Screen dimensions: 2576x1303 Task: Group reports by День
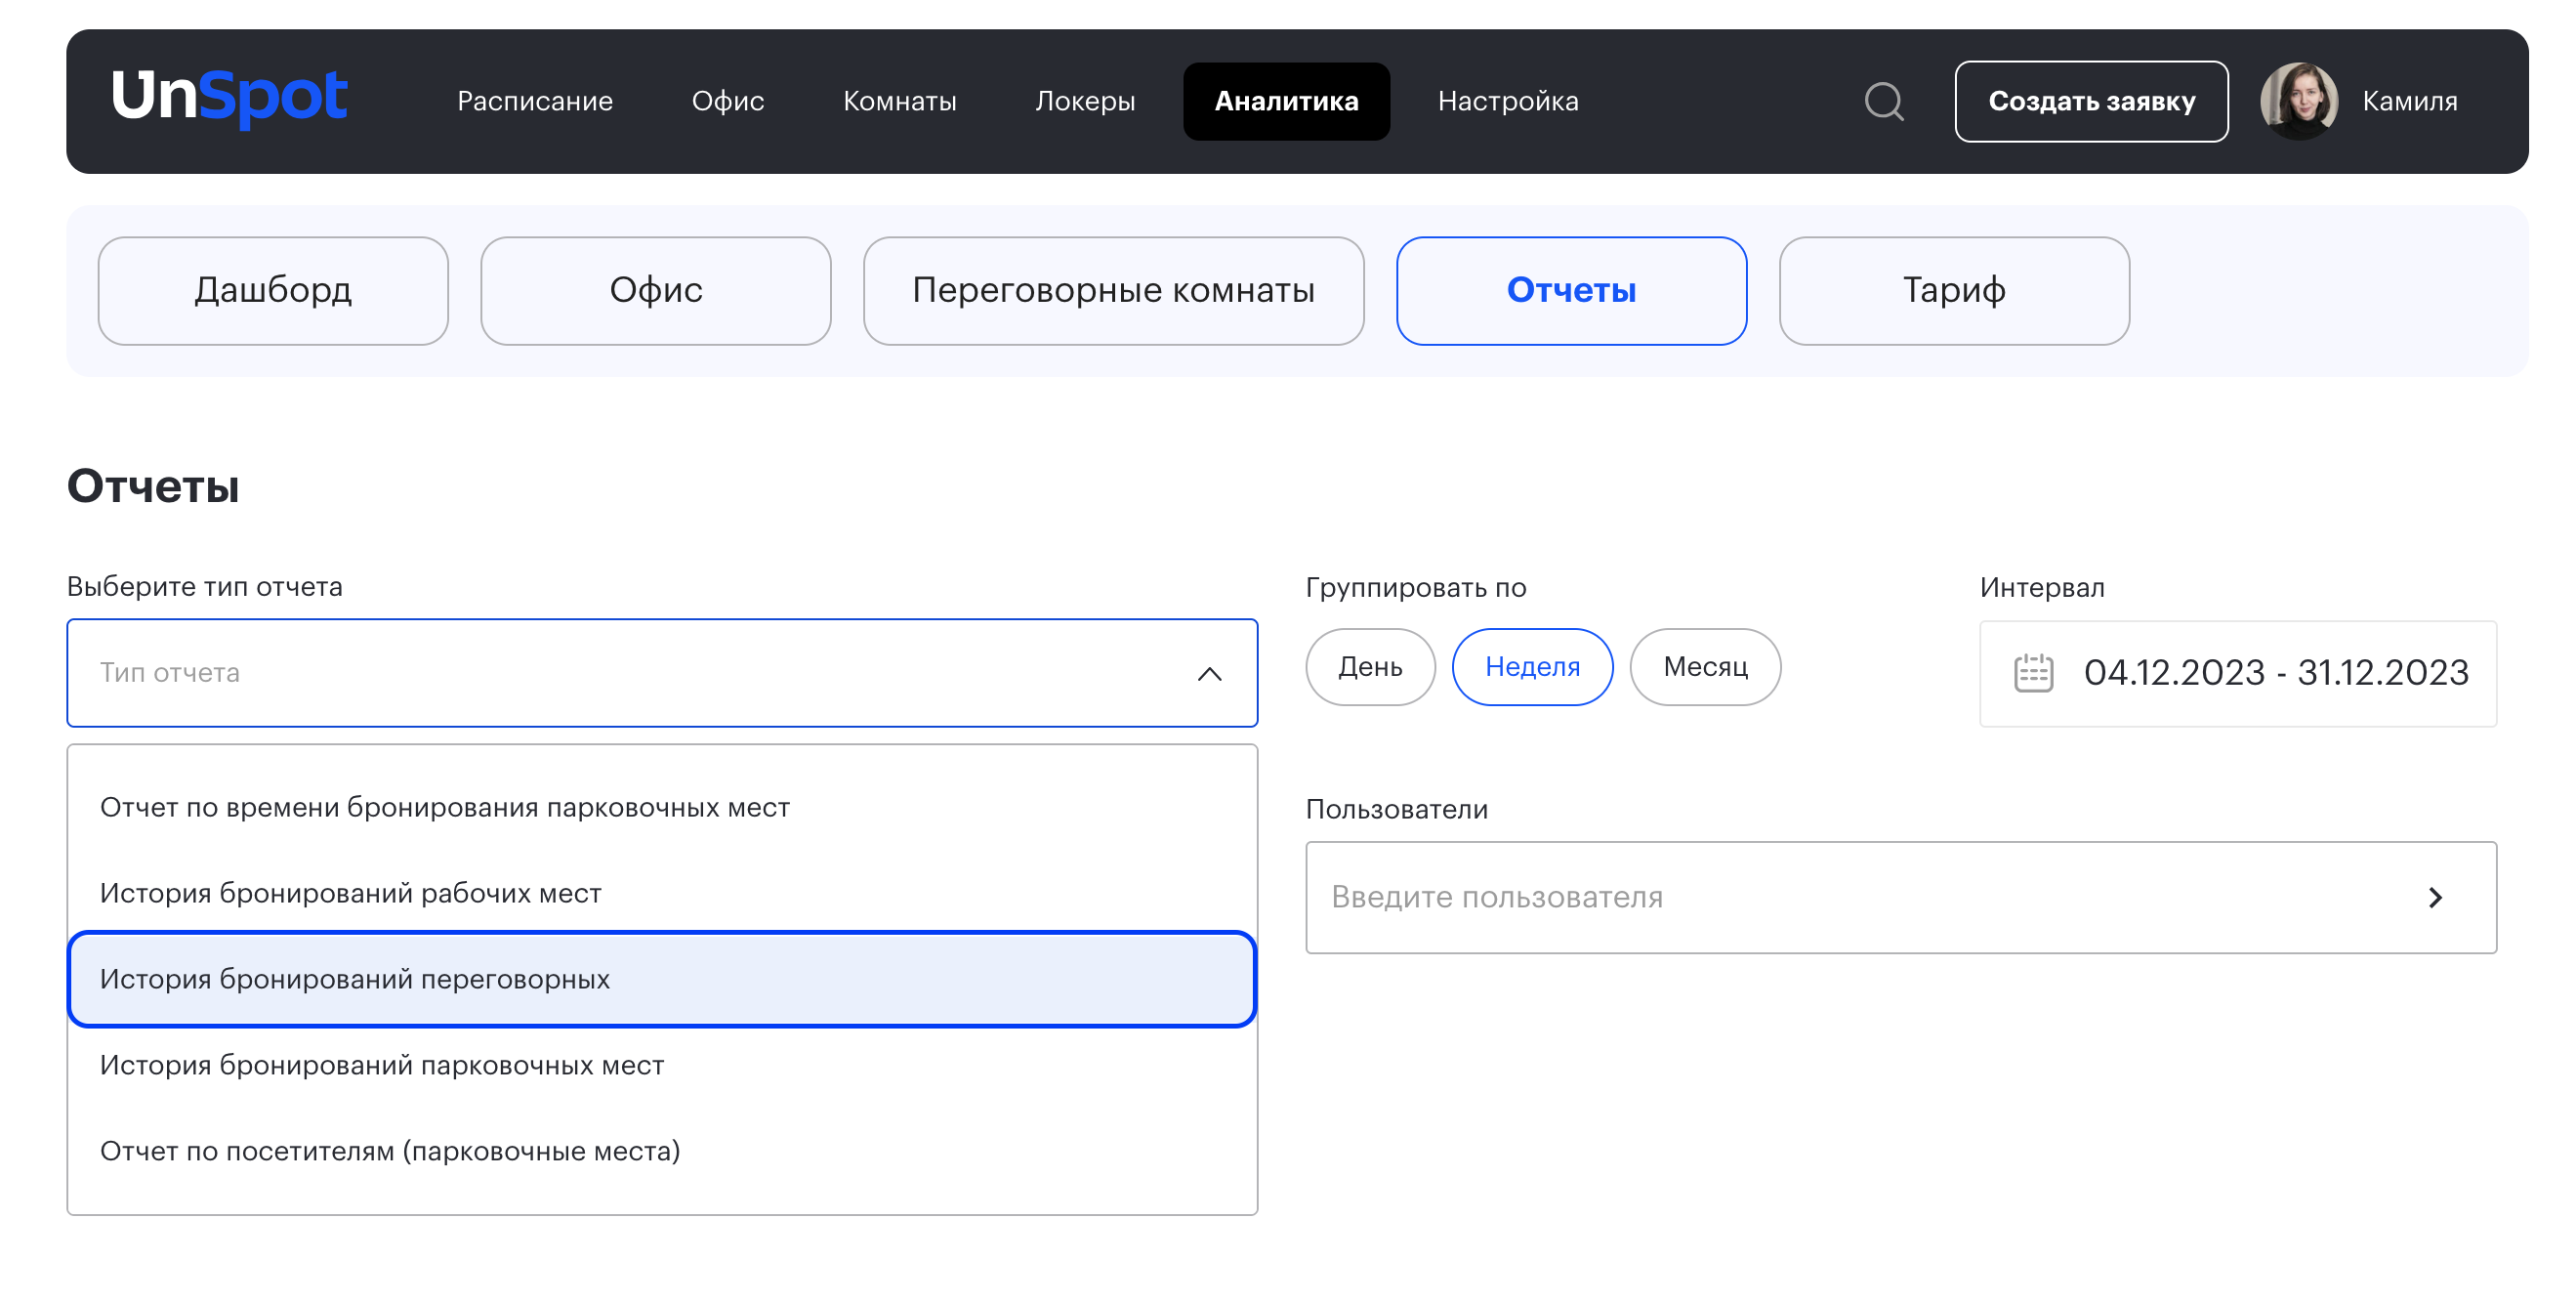point(1369,667)
